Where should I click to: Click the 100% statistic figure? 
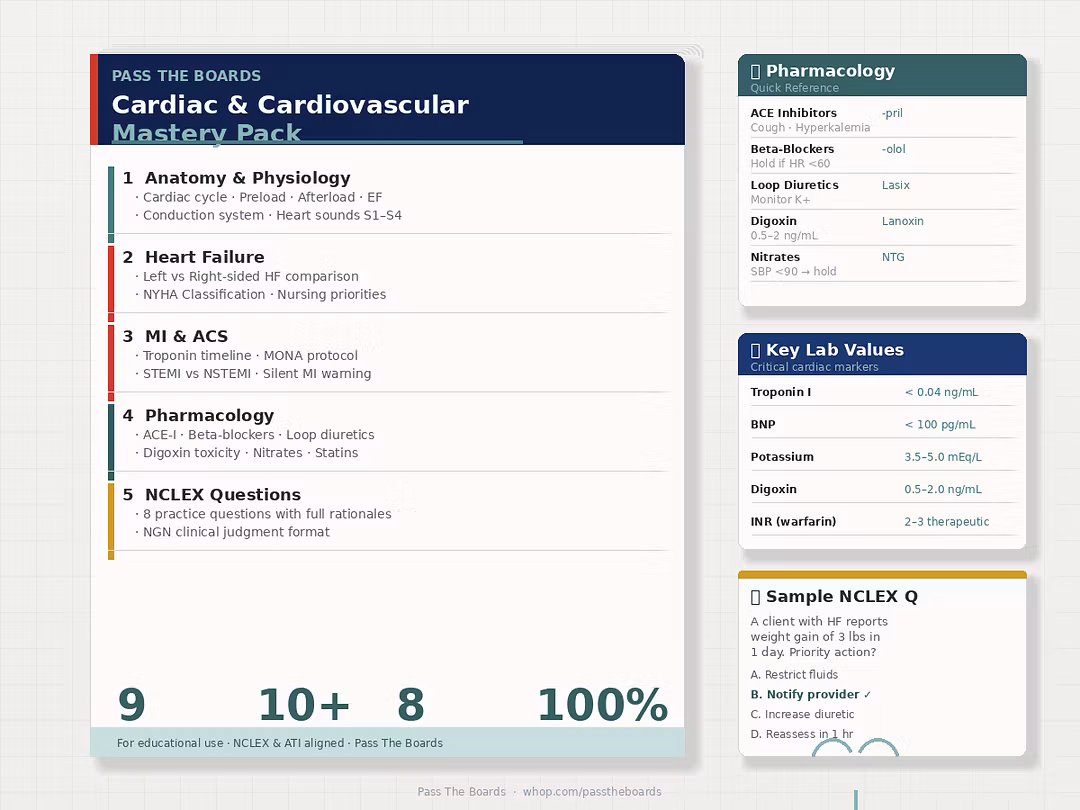tap(603, 705)
